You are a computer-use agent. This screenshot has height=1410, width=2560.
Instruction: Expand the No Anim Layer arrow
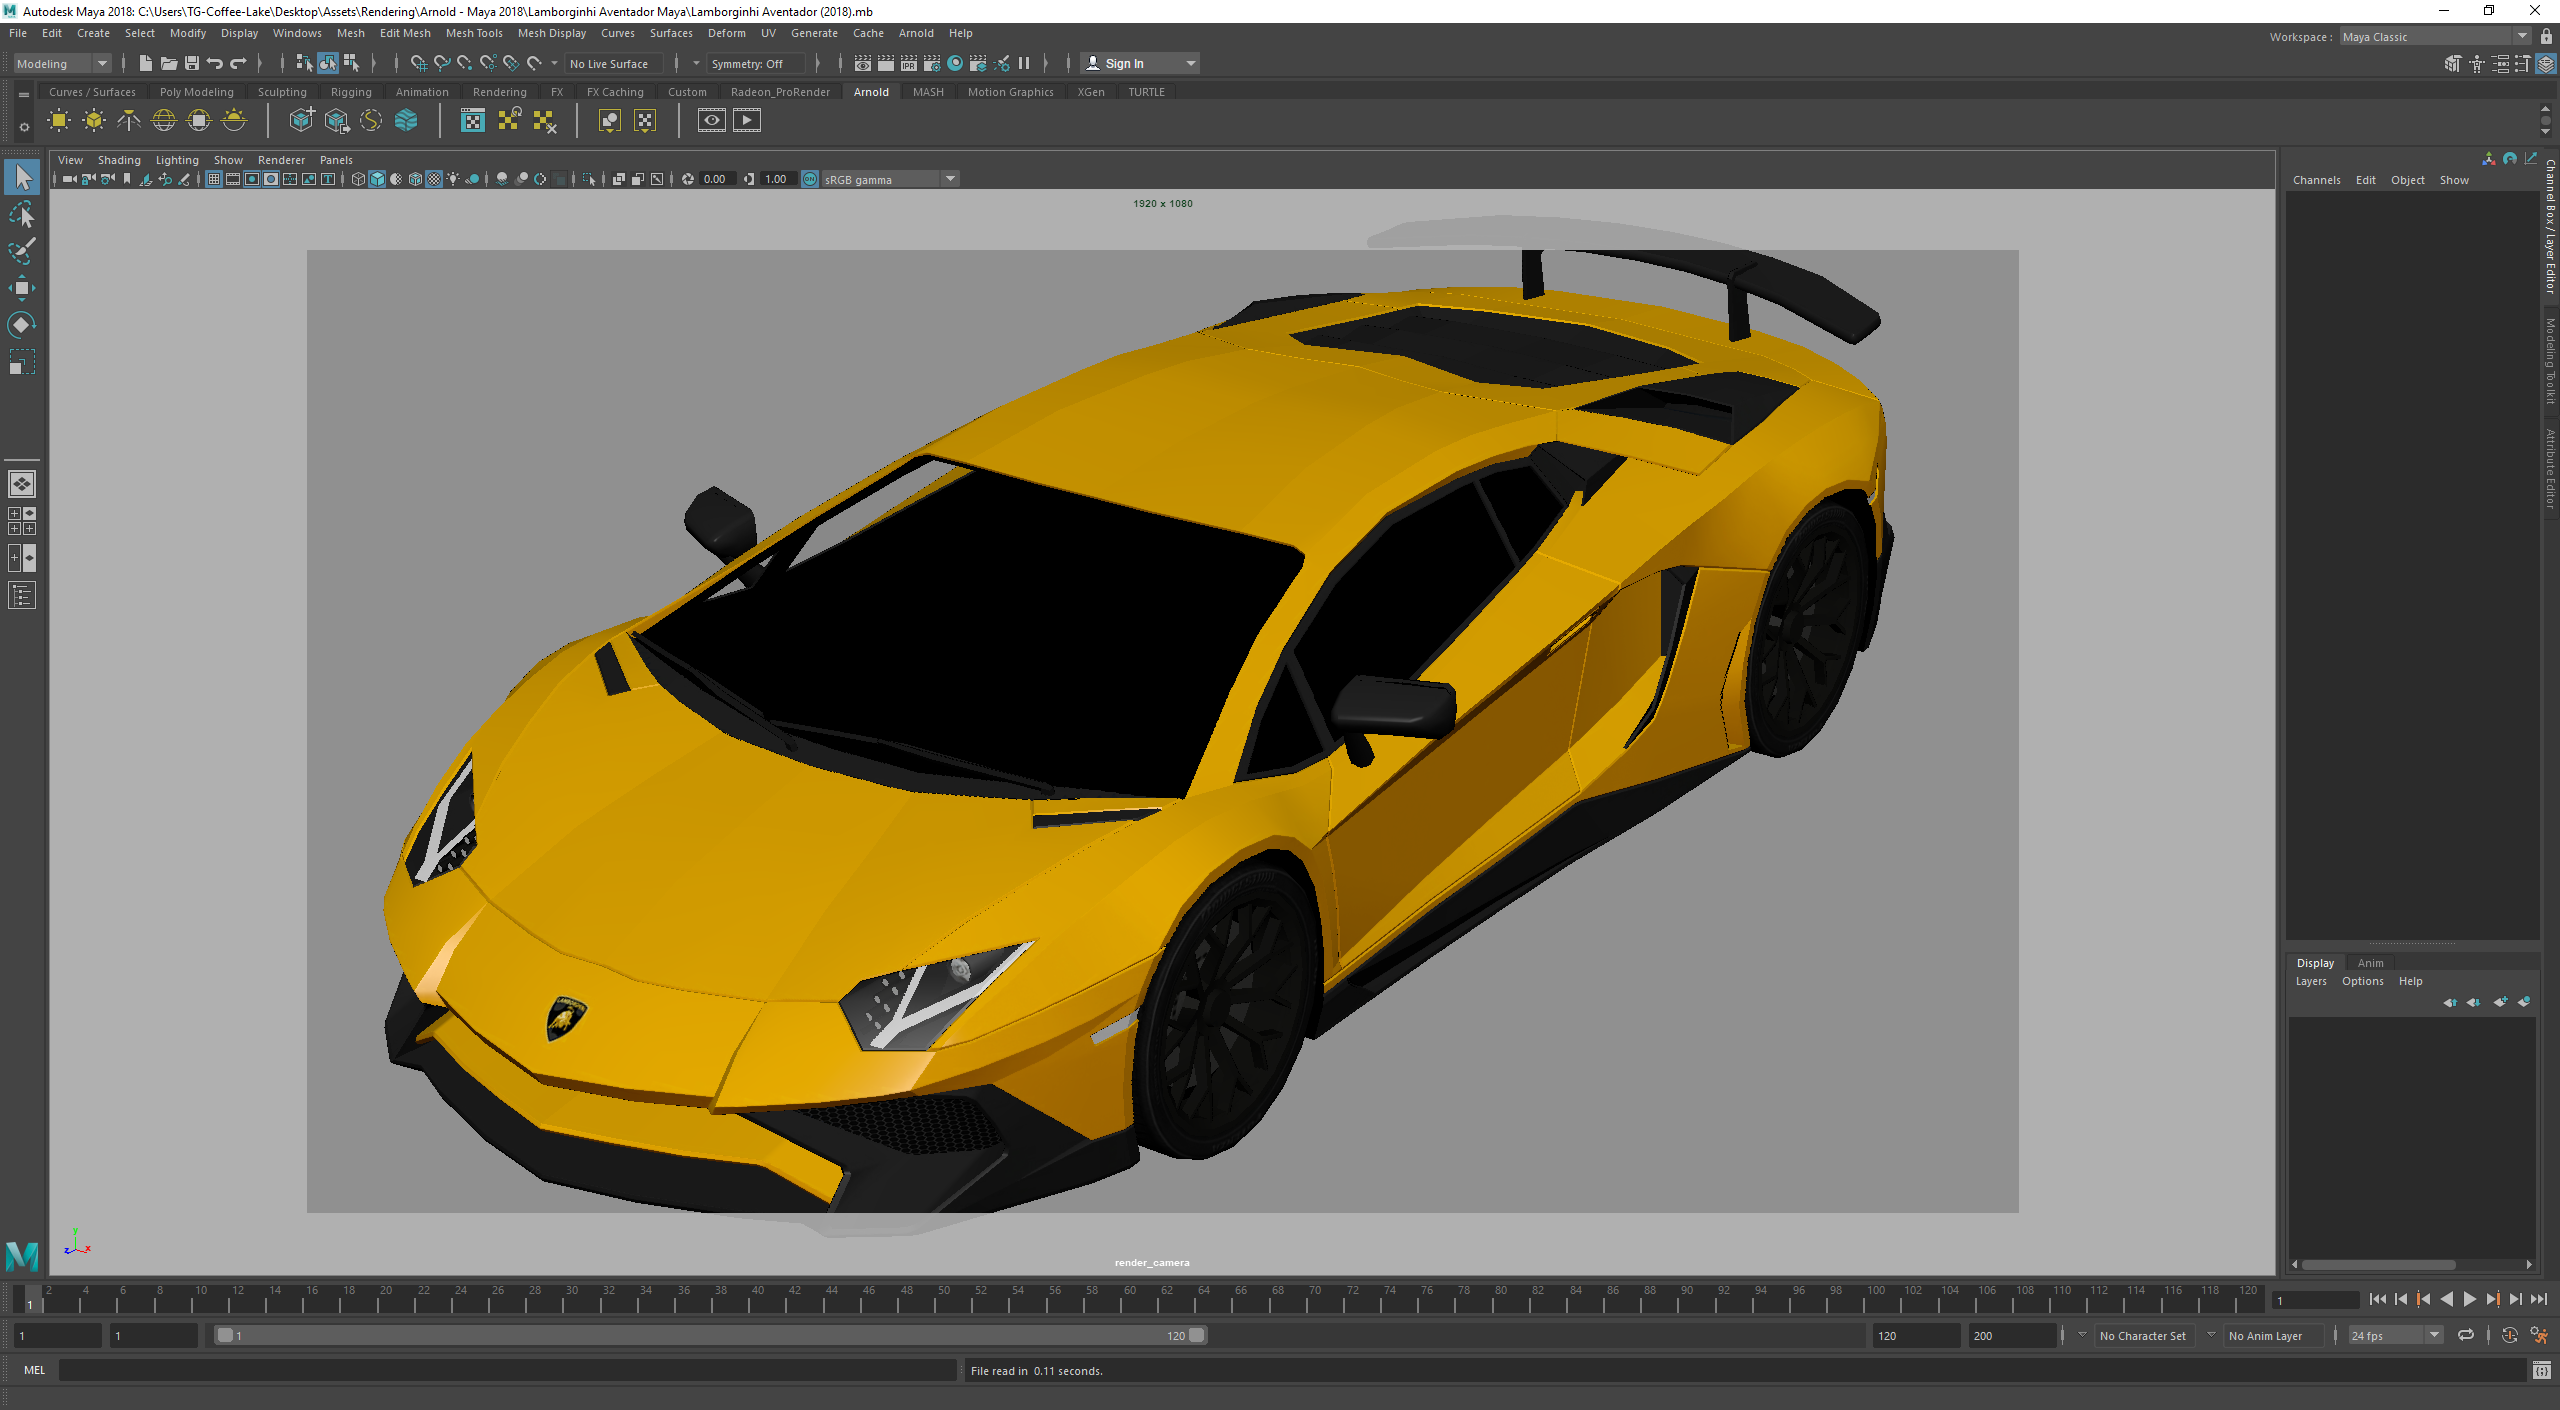(x=2211, y=1335)
